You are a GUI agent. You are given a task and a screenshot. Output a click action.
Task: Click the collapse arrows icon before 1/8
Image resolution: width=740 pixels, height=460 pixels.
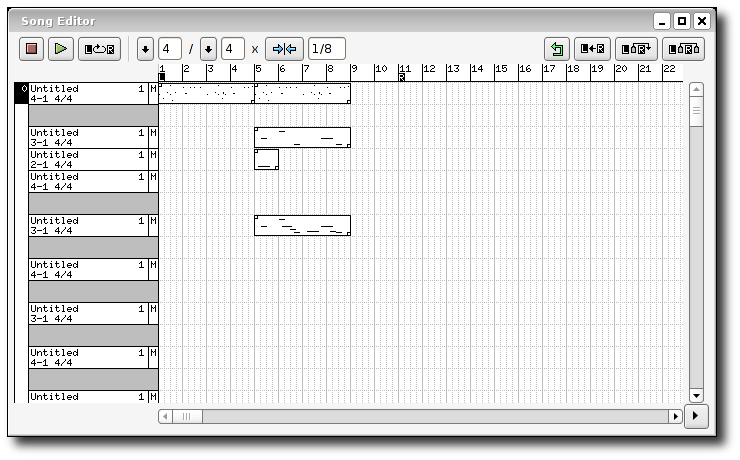pyautogui.click(x=284, y=49)
